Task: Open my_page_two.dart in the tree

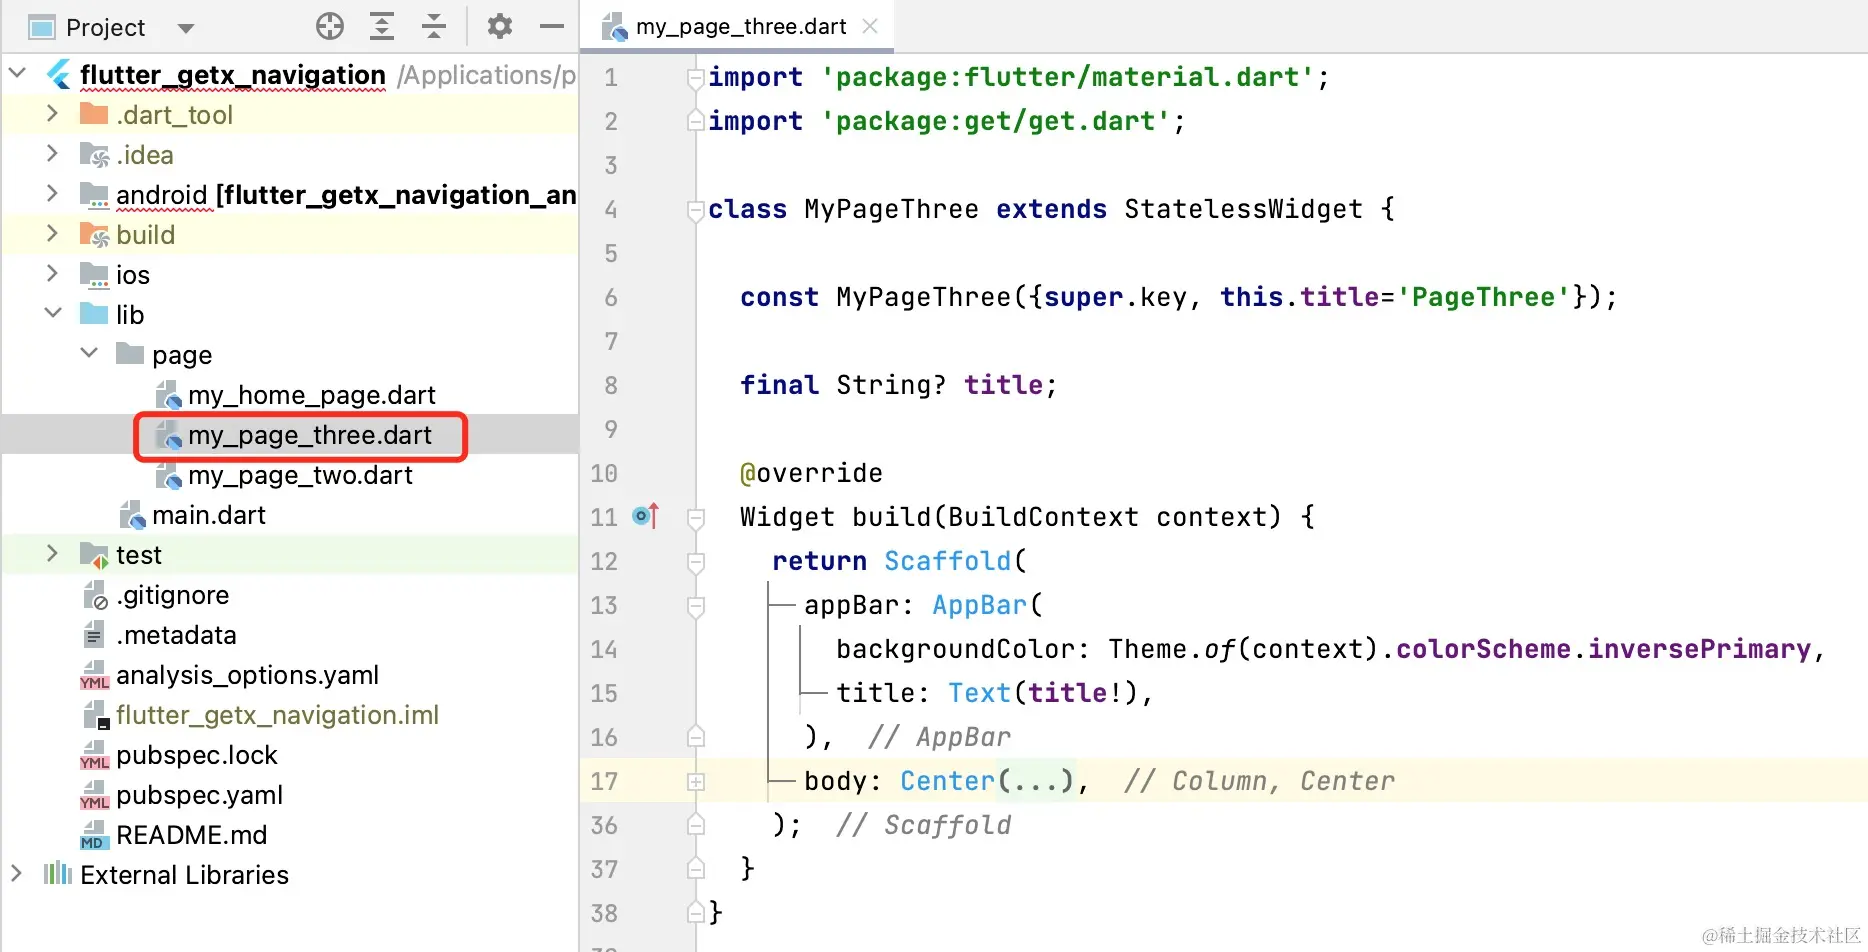Action: (300, 475)
